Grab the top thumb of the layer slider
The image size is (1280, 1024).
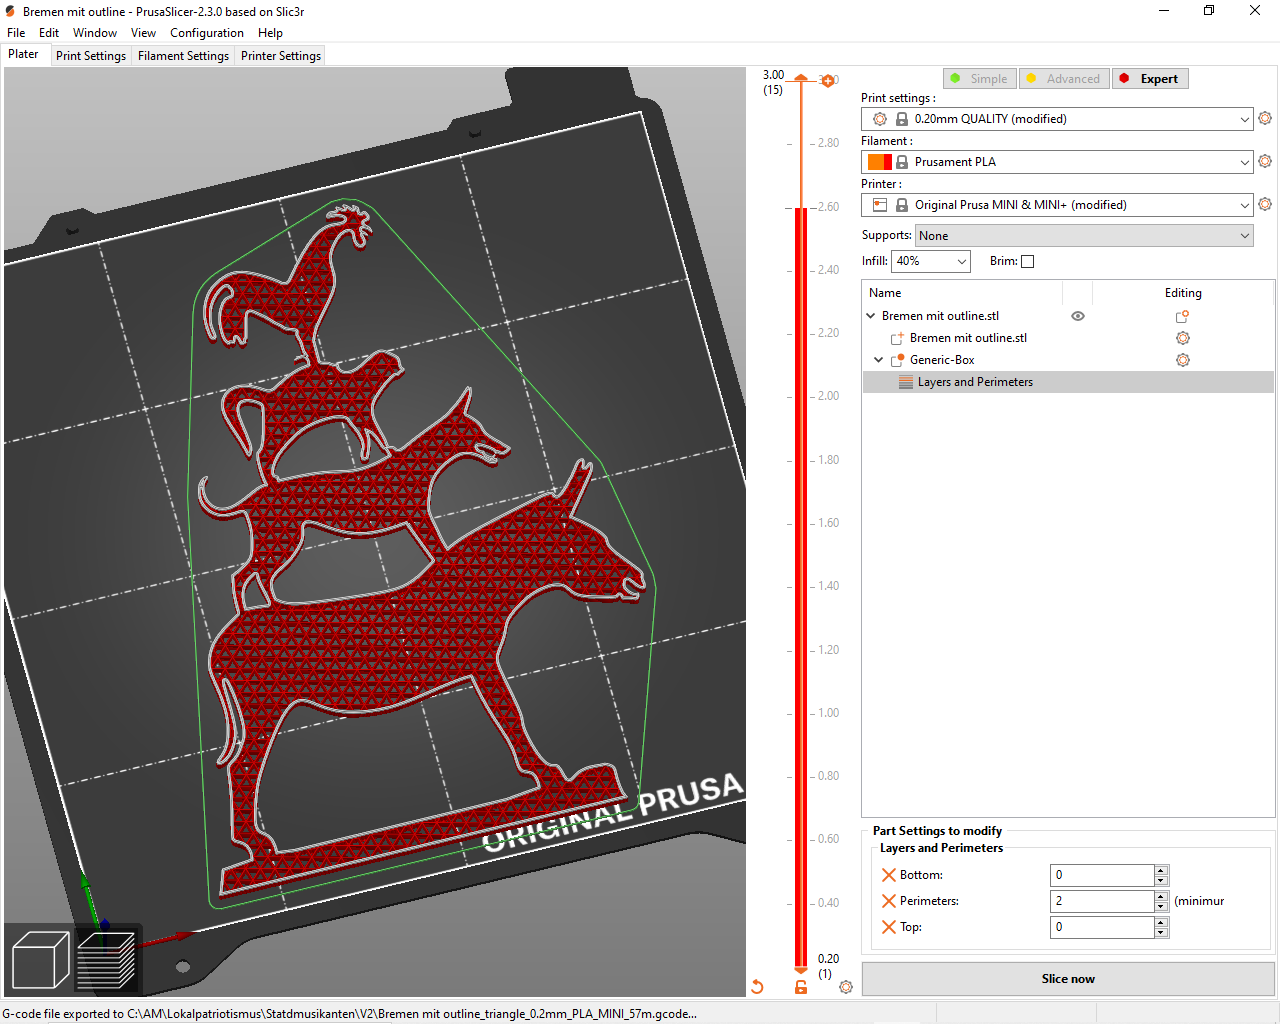coord(801,78)
